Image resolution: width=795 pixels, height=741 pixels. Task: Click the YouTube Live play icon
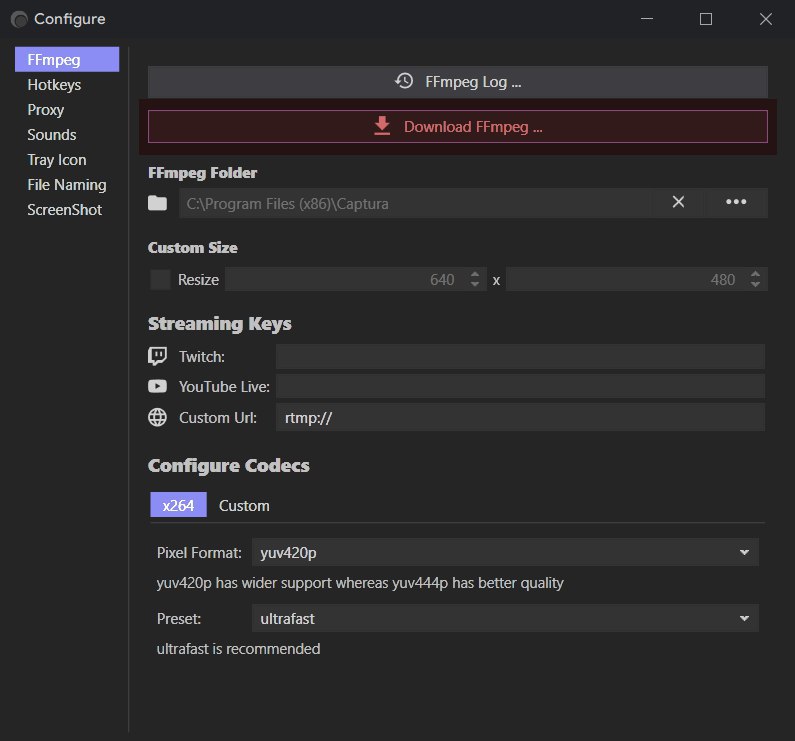(157, 386)
